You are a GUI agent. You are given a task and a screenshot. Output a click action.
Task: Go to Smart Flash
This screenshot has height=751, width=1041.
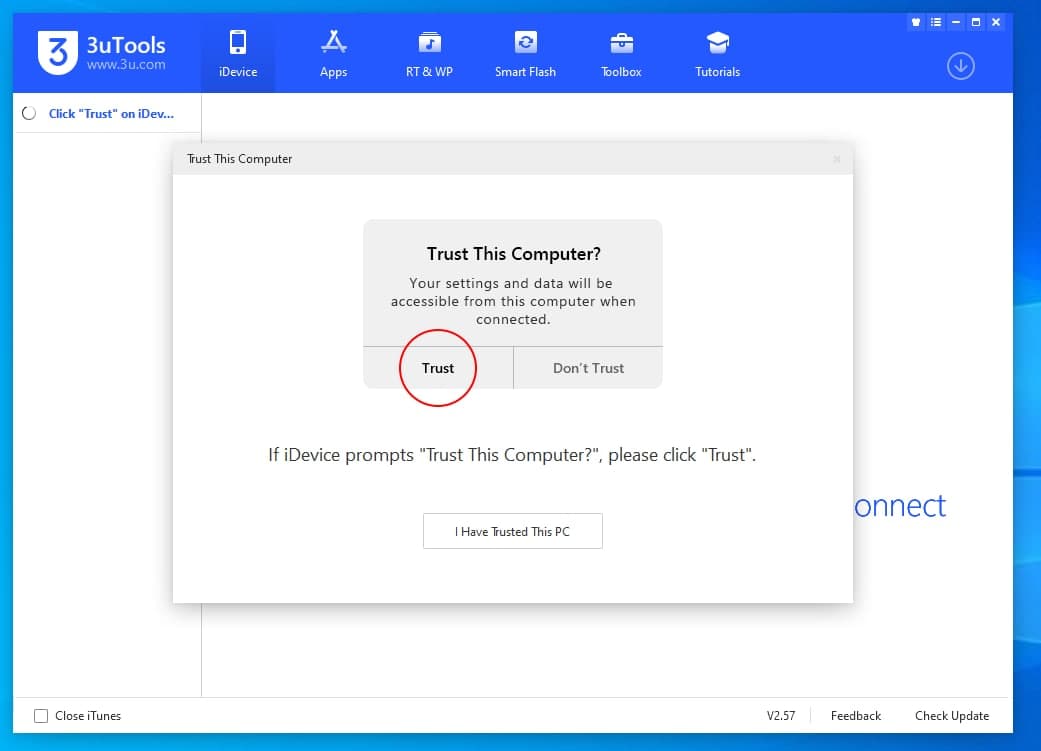tap(525, 54)
